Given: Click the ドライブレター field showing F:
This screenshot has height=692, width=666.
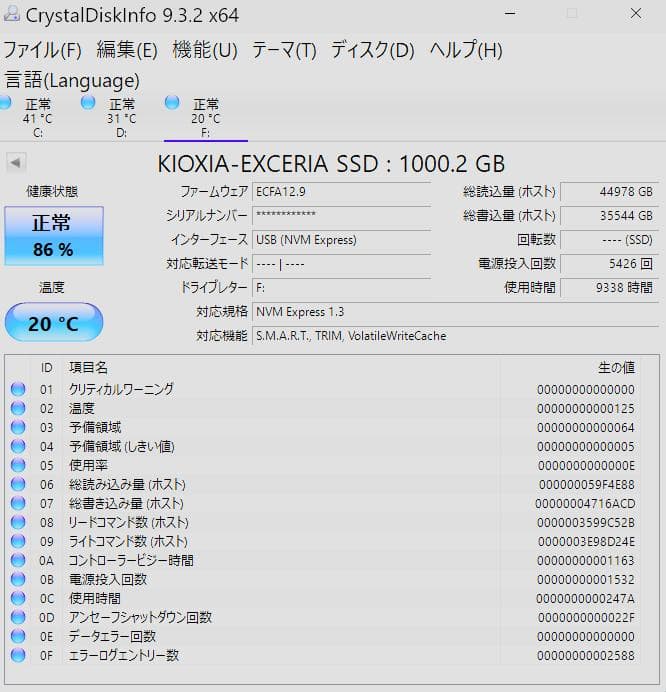Looking at the screenshot, I should click(342, 288).
